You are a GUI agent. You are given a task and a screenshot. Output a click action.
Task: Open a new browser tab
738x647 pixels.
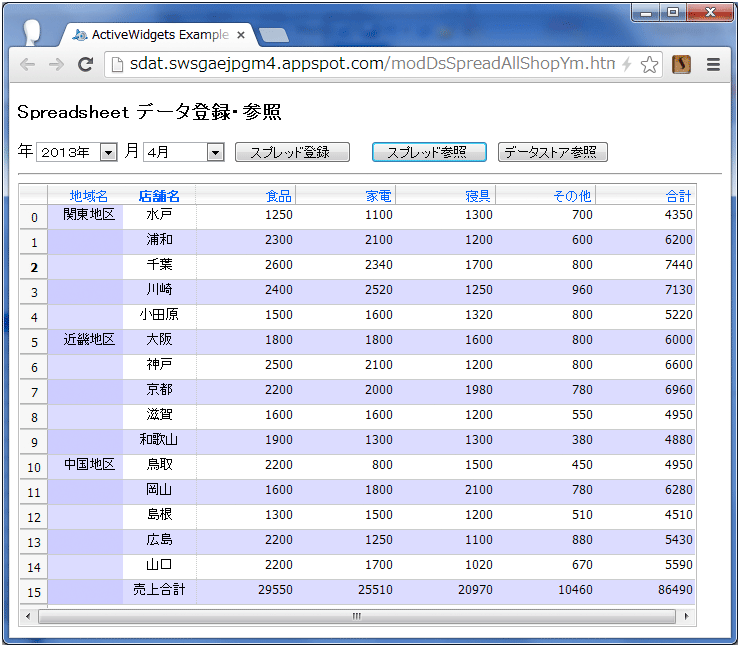[x=273, y=36]
